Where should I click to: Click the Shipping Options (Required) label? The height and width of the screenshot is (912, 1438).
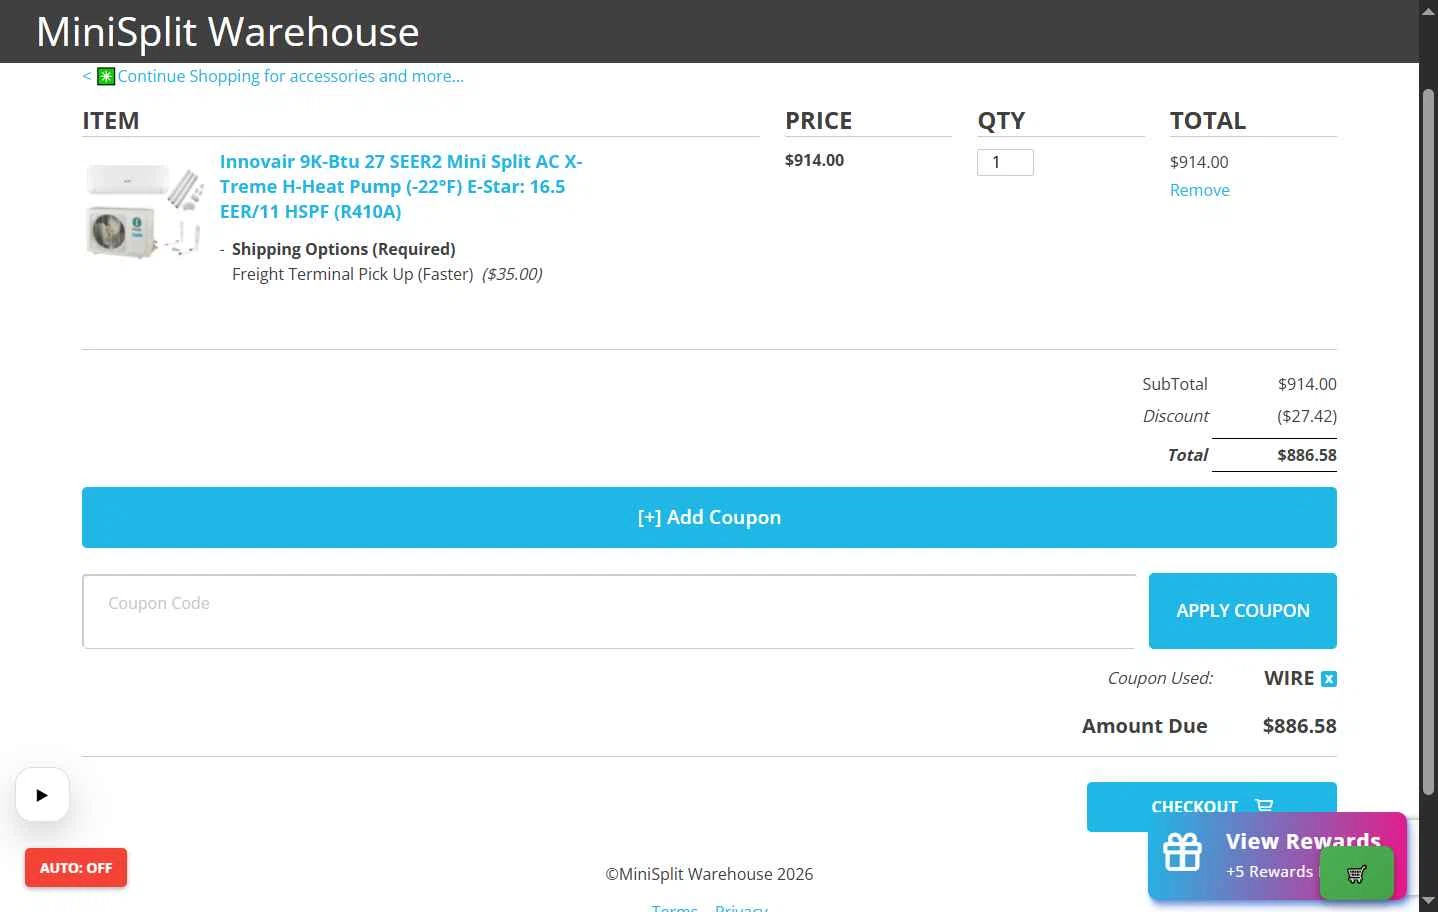pos(344,249)
